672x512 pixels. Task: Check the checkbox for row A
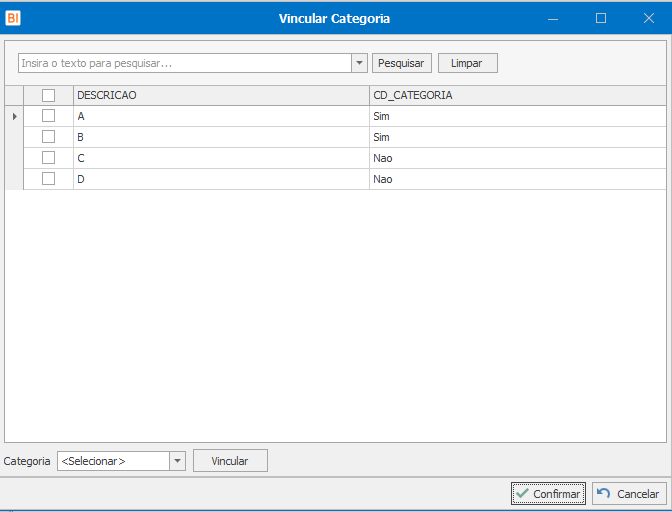[48, 116]
